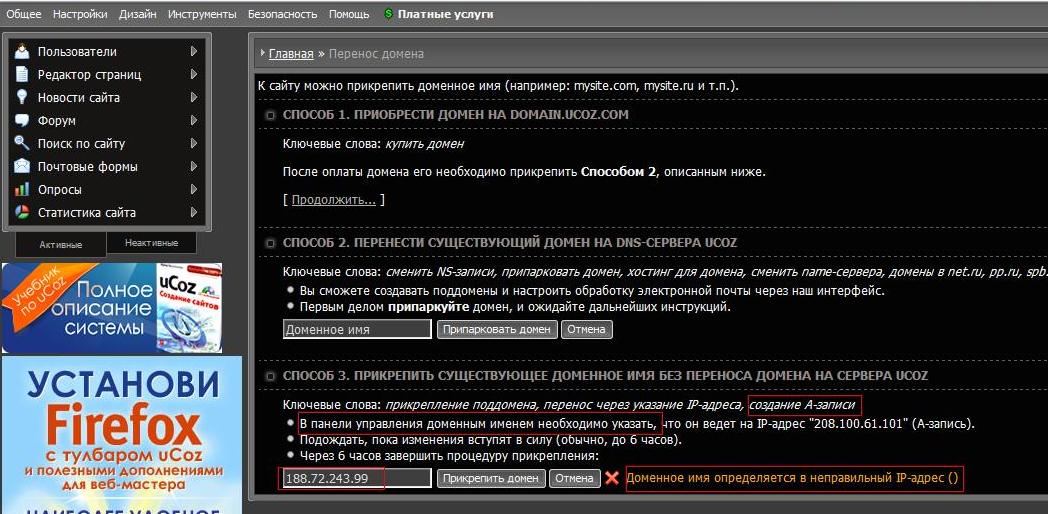Select the Опросы menu label
This screenshot has height=514, width=1048.
pos(60,189)
